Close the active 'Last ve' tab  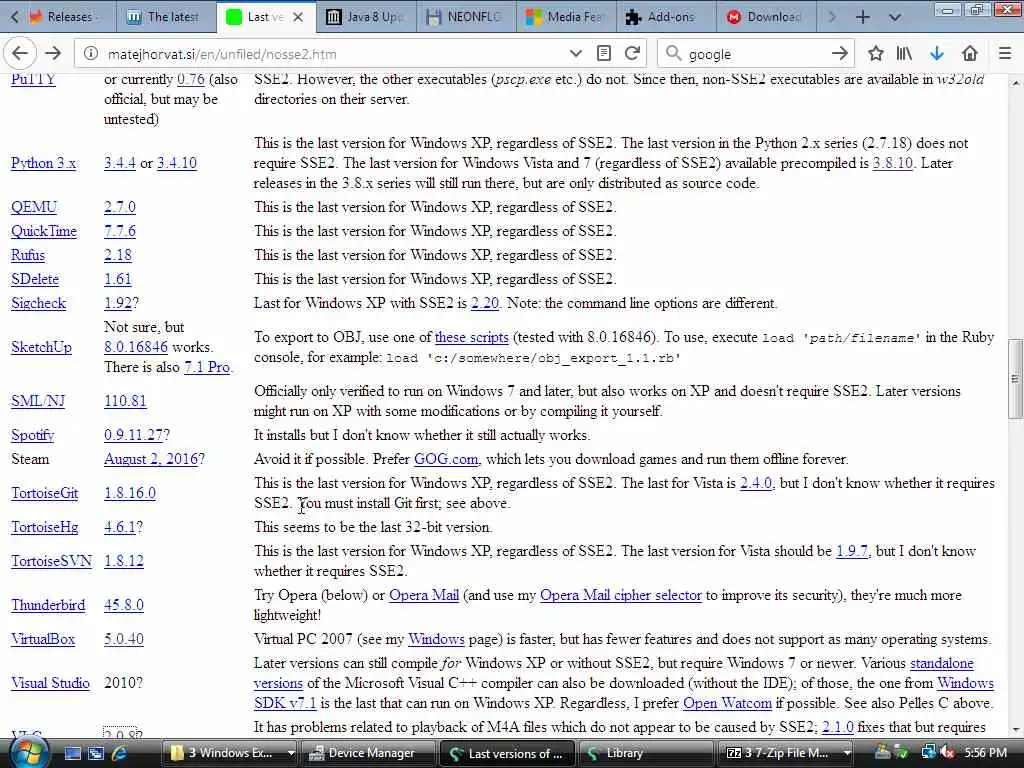click(x=298, y=17)
